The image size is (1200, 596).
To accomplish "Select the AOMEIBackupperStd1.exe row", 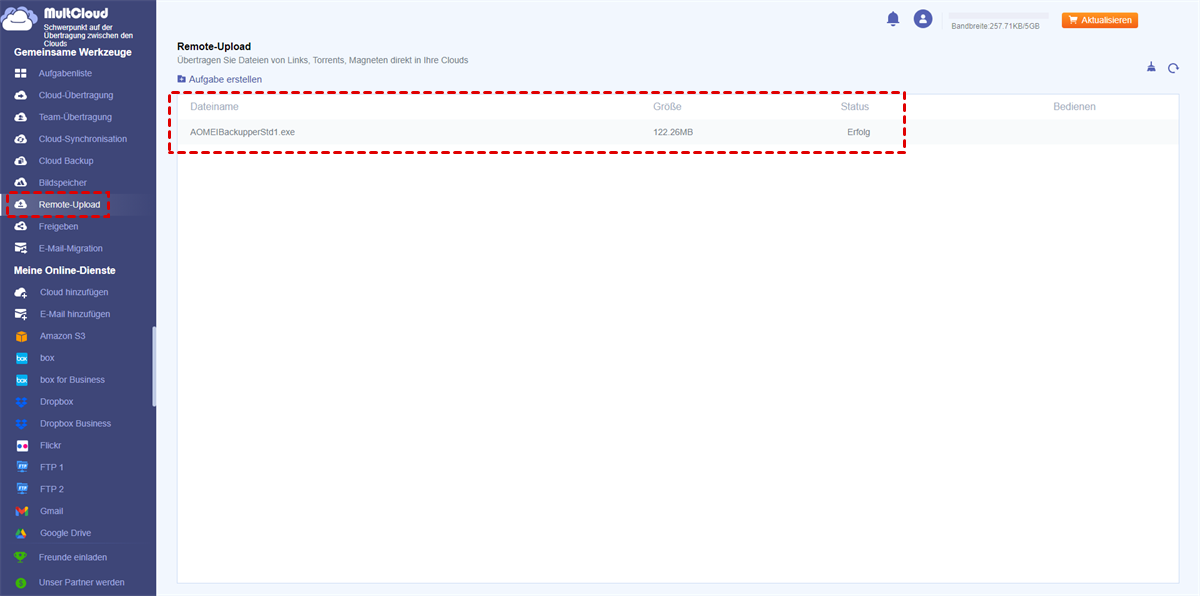I will coord(678,132).
